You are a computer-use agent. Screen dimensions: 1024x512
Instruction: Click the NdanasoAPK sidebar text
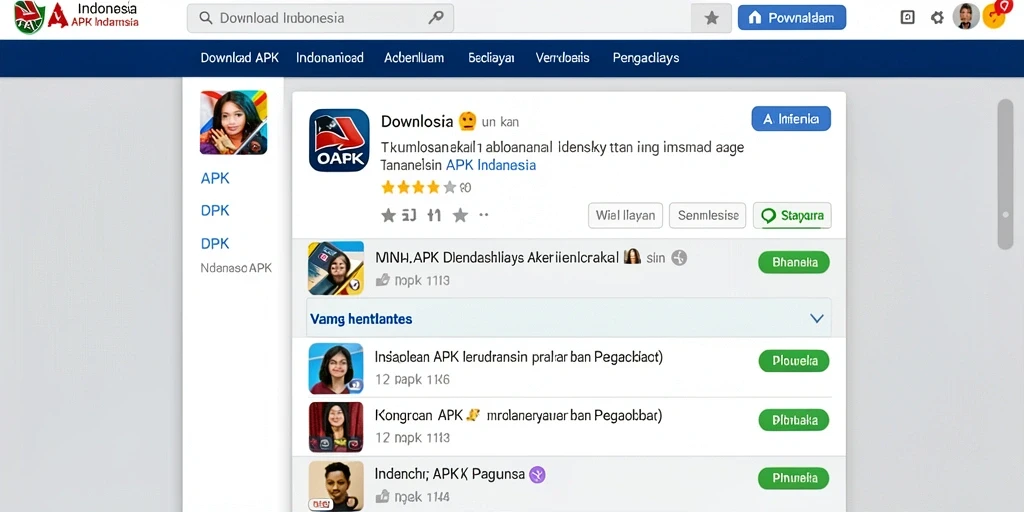(236, 268)
